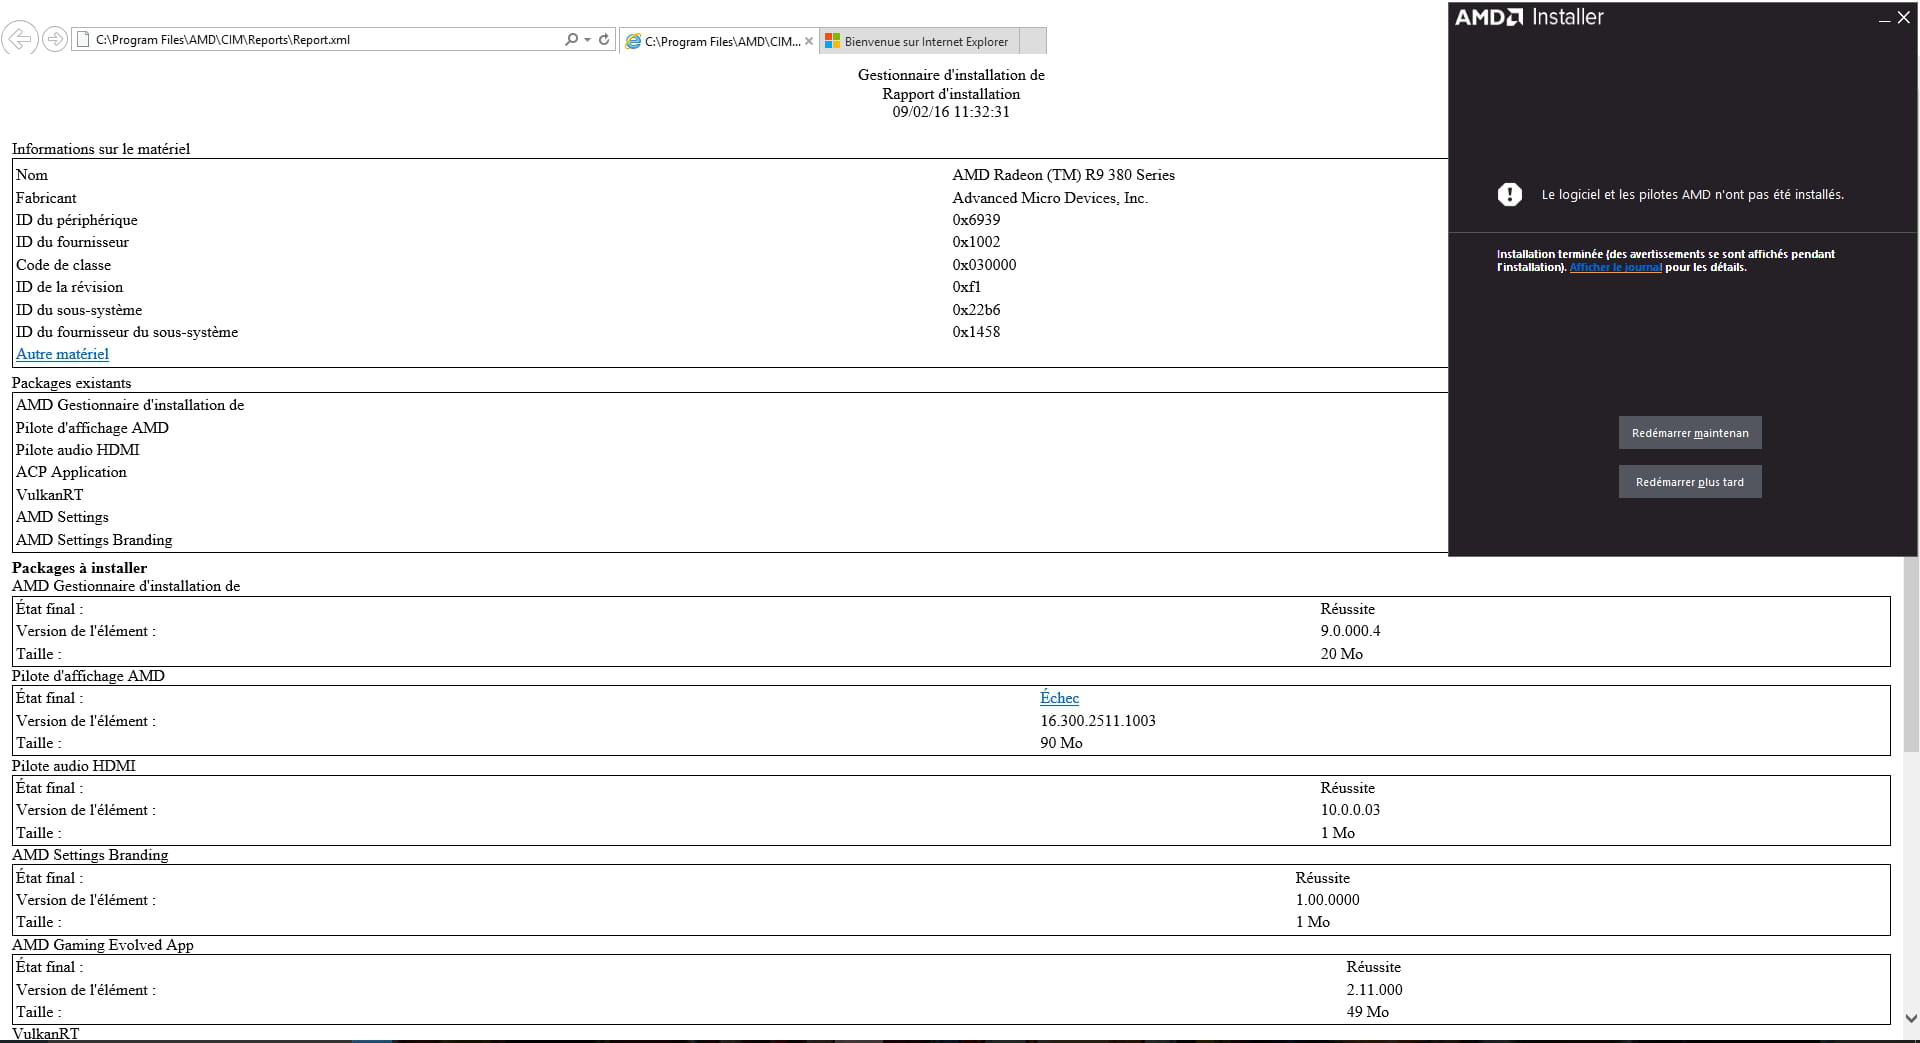The height and width of the screenshot is (1043, 1920).
Task: Select text AMD Radeon (TM) R9 380 Series
Action: coord(1063,175)
